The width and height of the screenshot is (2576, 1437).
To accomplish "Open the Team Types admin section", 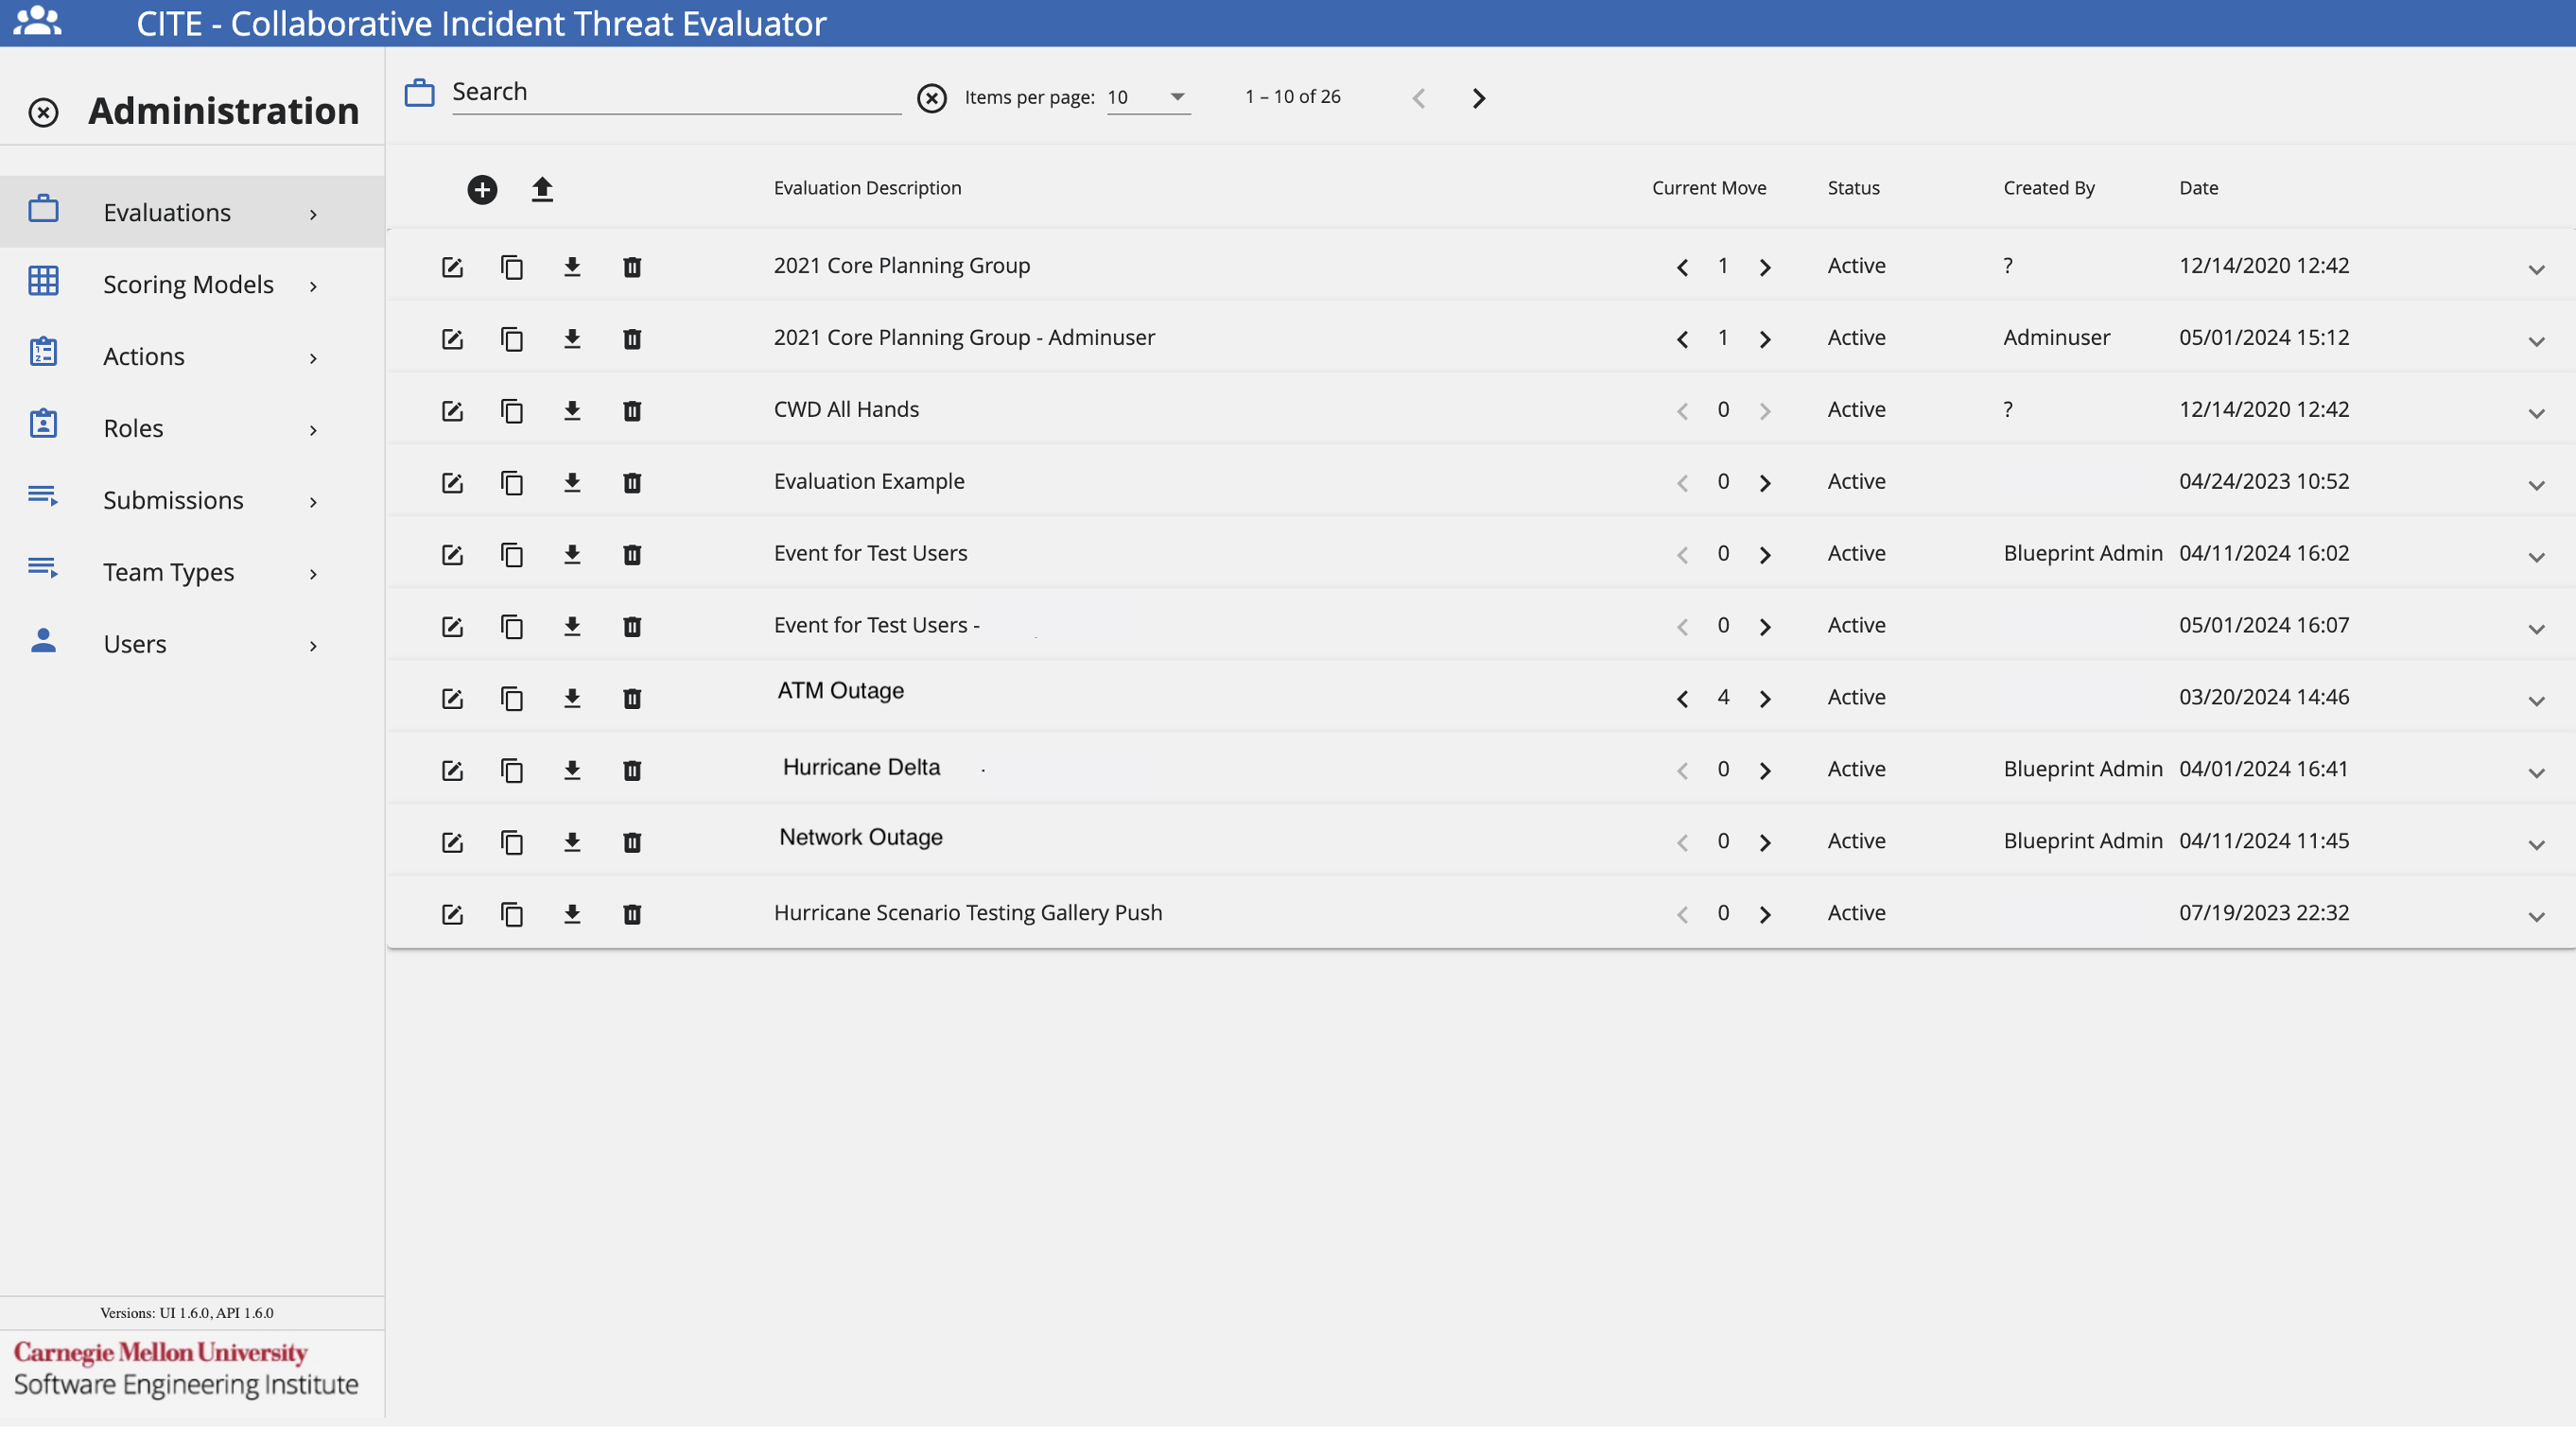I will [x=168, y=572].
